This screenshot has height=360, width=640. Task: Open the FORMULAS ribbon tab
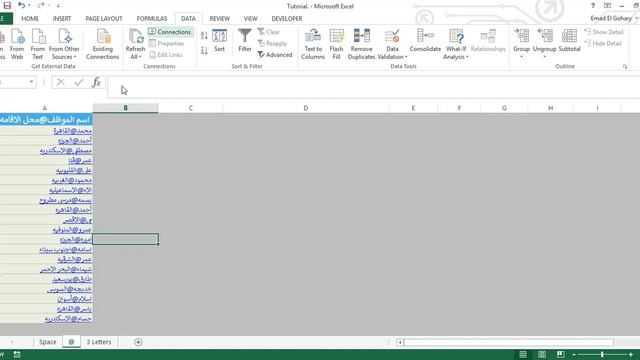(x=152, y=18)
